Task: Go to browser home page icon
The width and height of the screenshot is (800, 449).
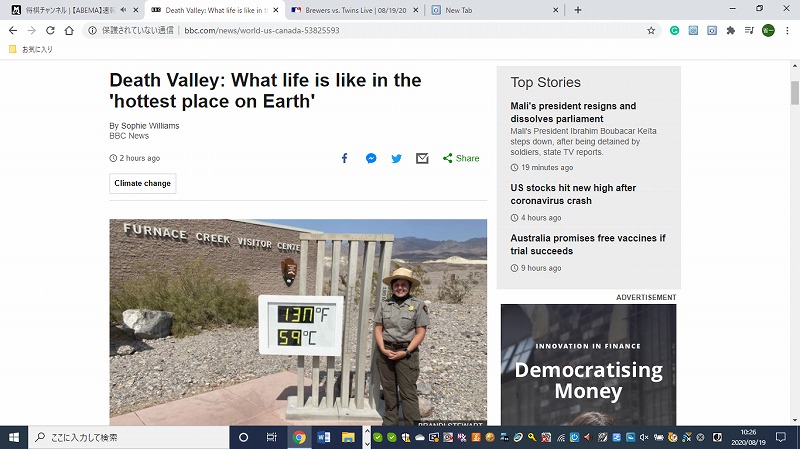Action: pyautogui.click(x=69, y=31)
